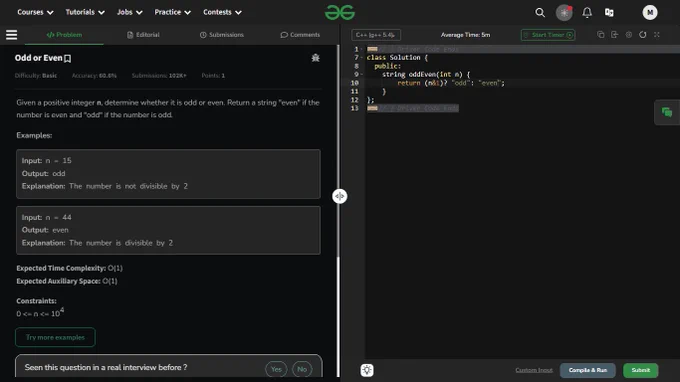Expand the Courses dropdown
This screenshot has height=382, width=680.
click(x=35, y=12)
